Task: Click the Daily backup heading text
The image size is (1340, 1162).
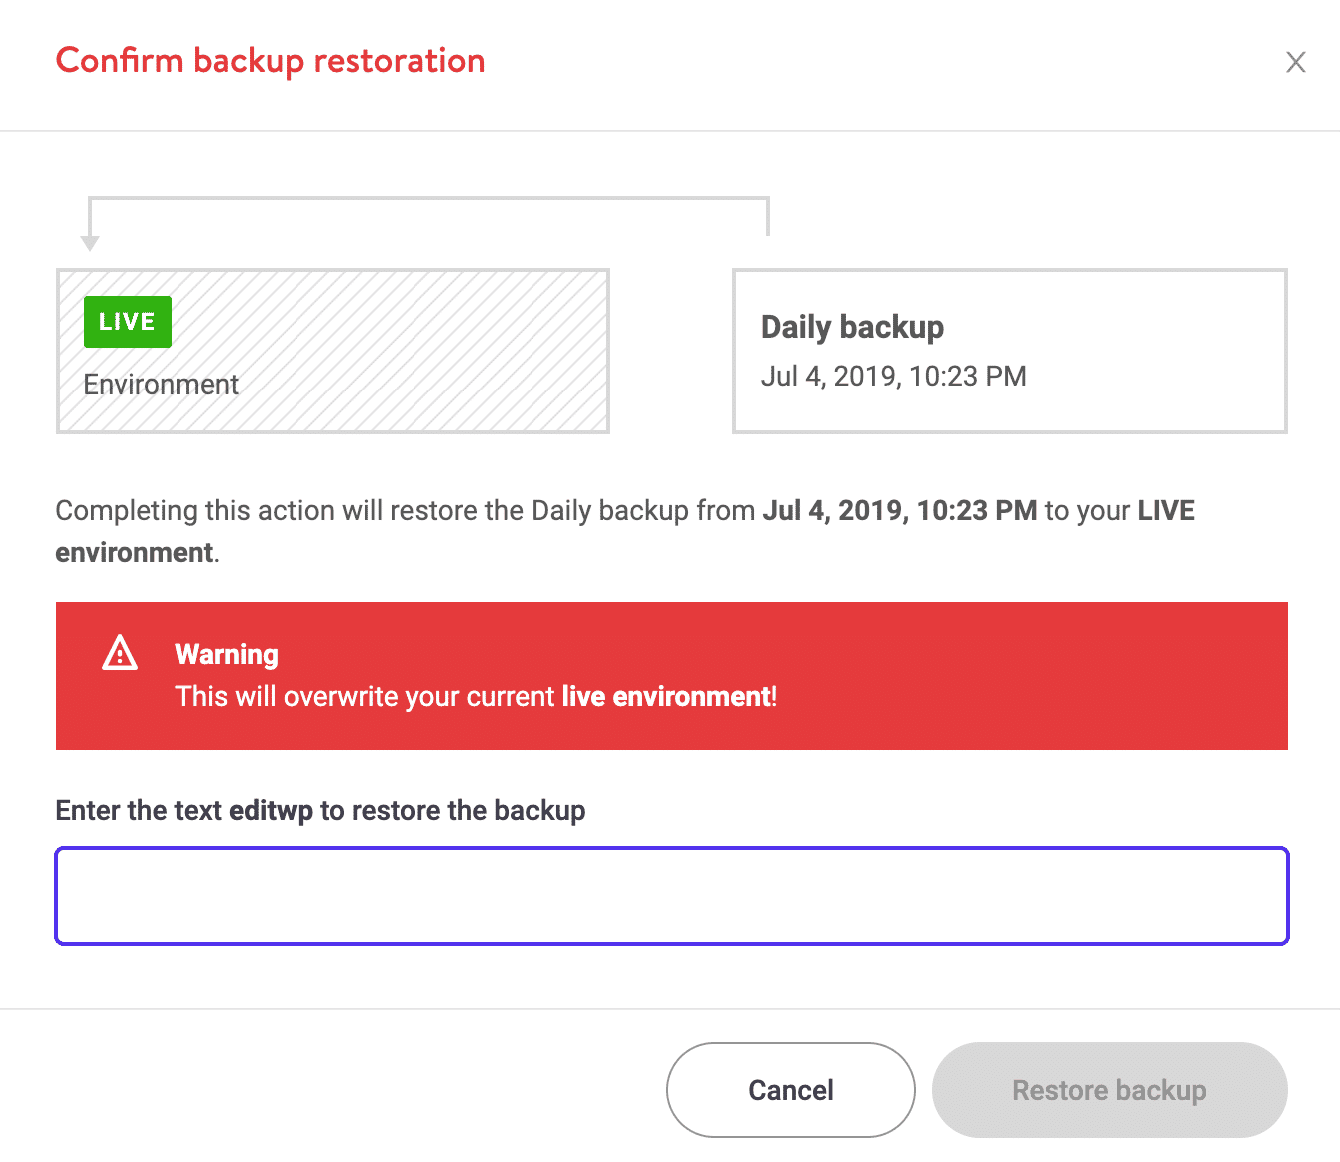Action: (852, 327)
